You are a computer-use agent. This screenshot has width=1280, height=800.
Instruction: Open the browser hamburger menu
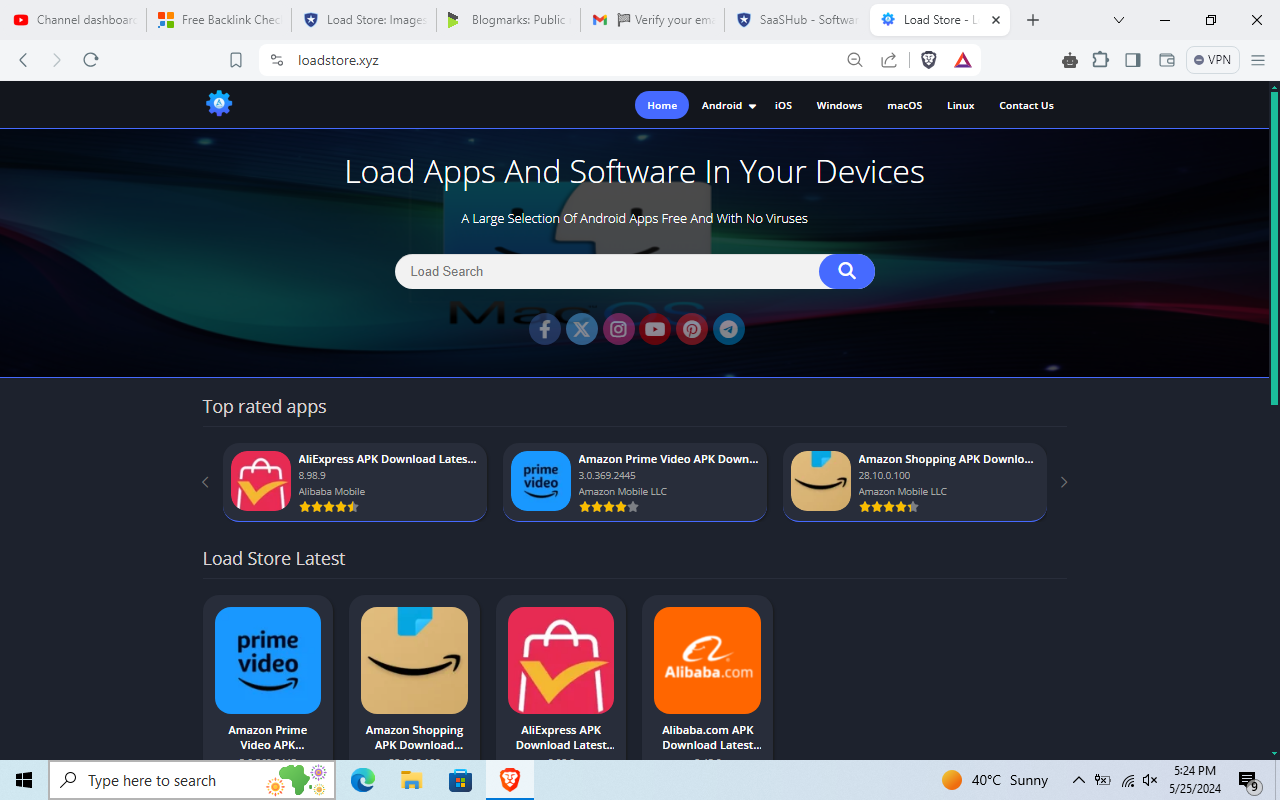(1258, 60)
